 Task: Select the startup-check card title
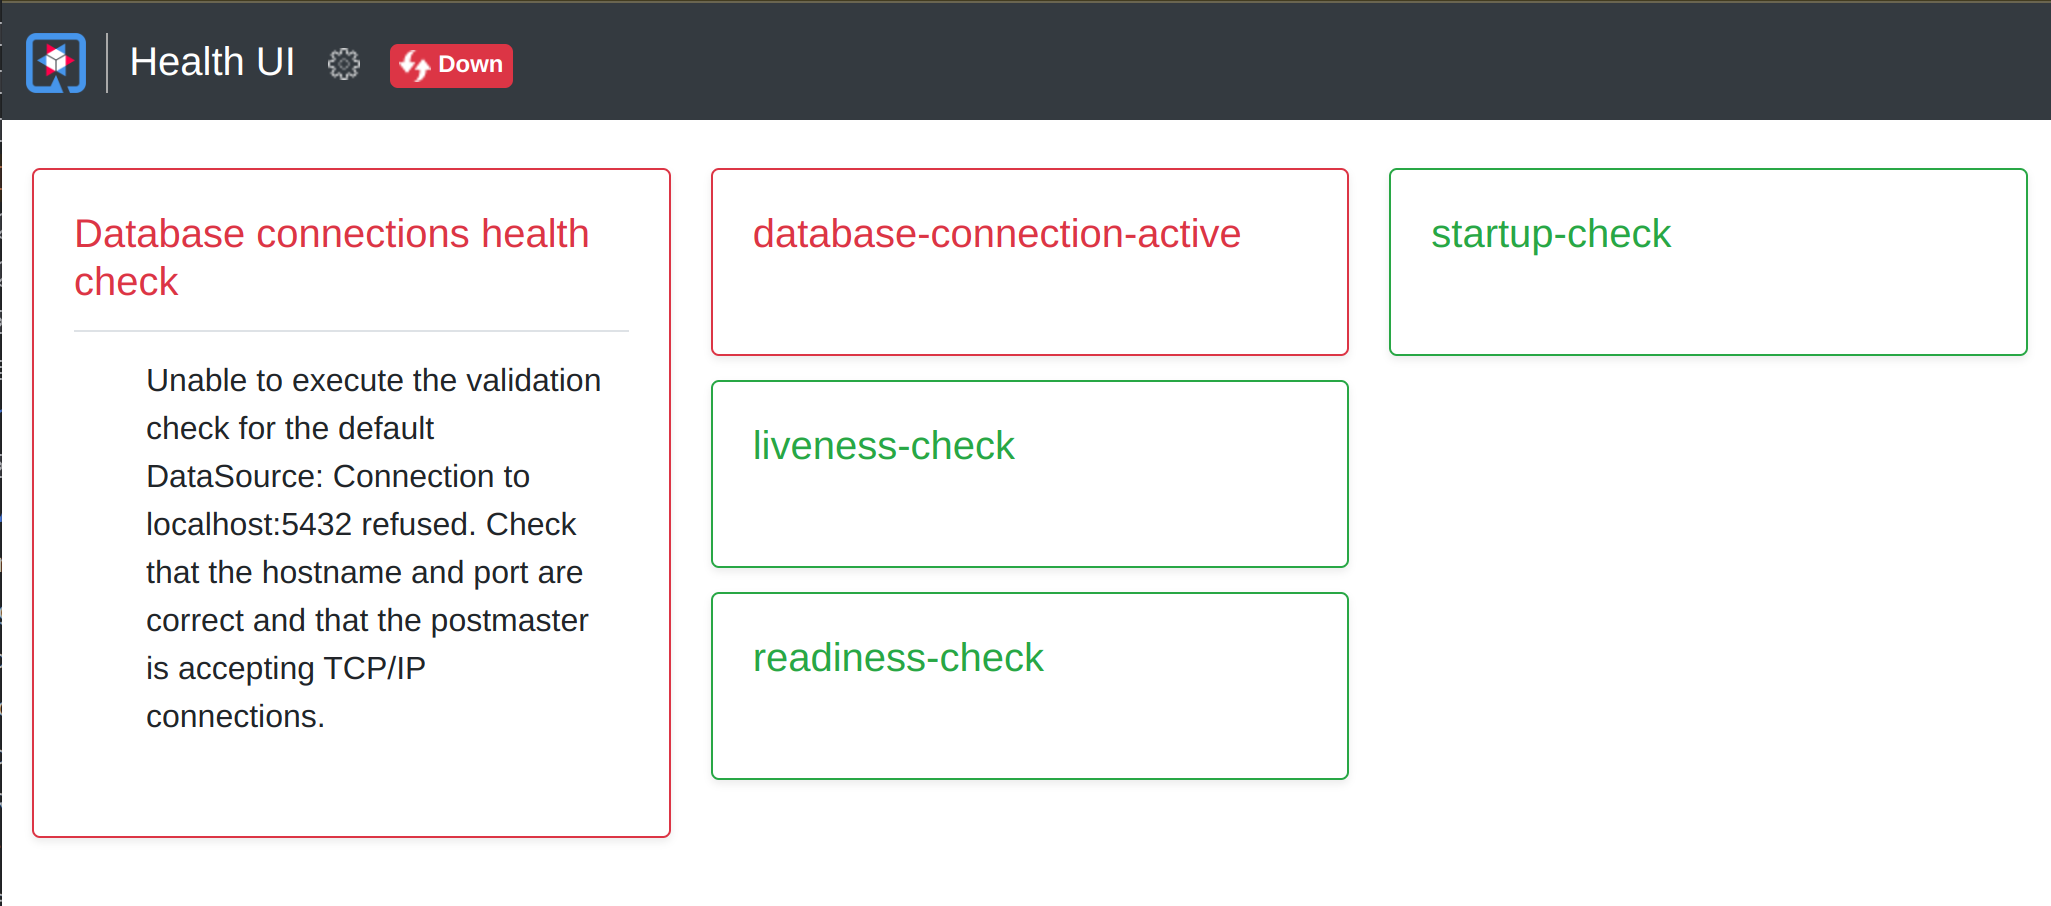pos(1550,234)
